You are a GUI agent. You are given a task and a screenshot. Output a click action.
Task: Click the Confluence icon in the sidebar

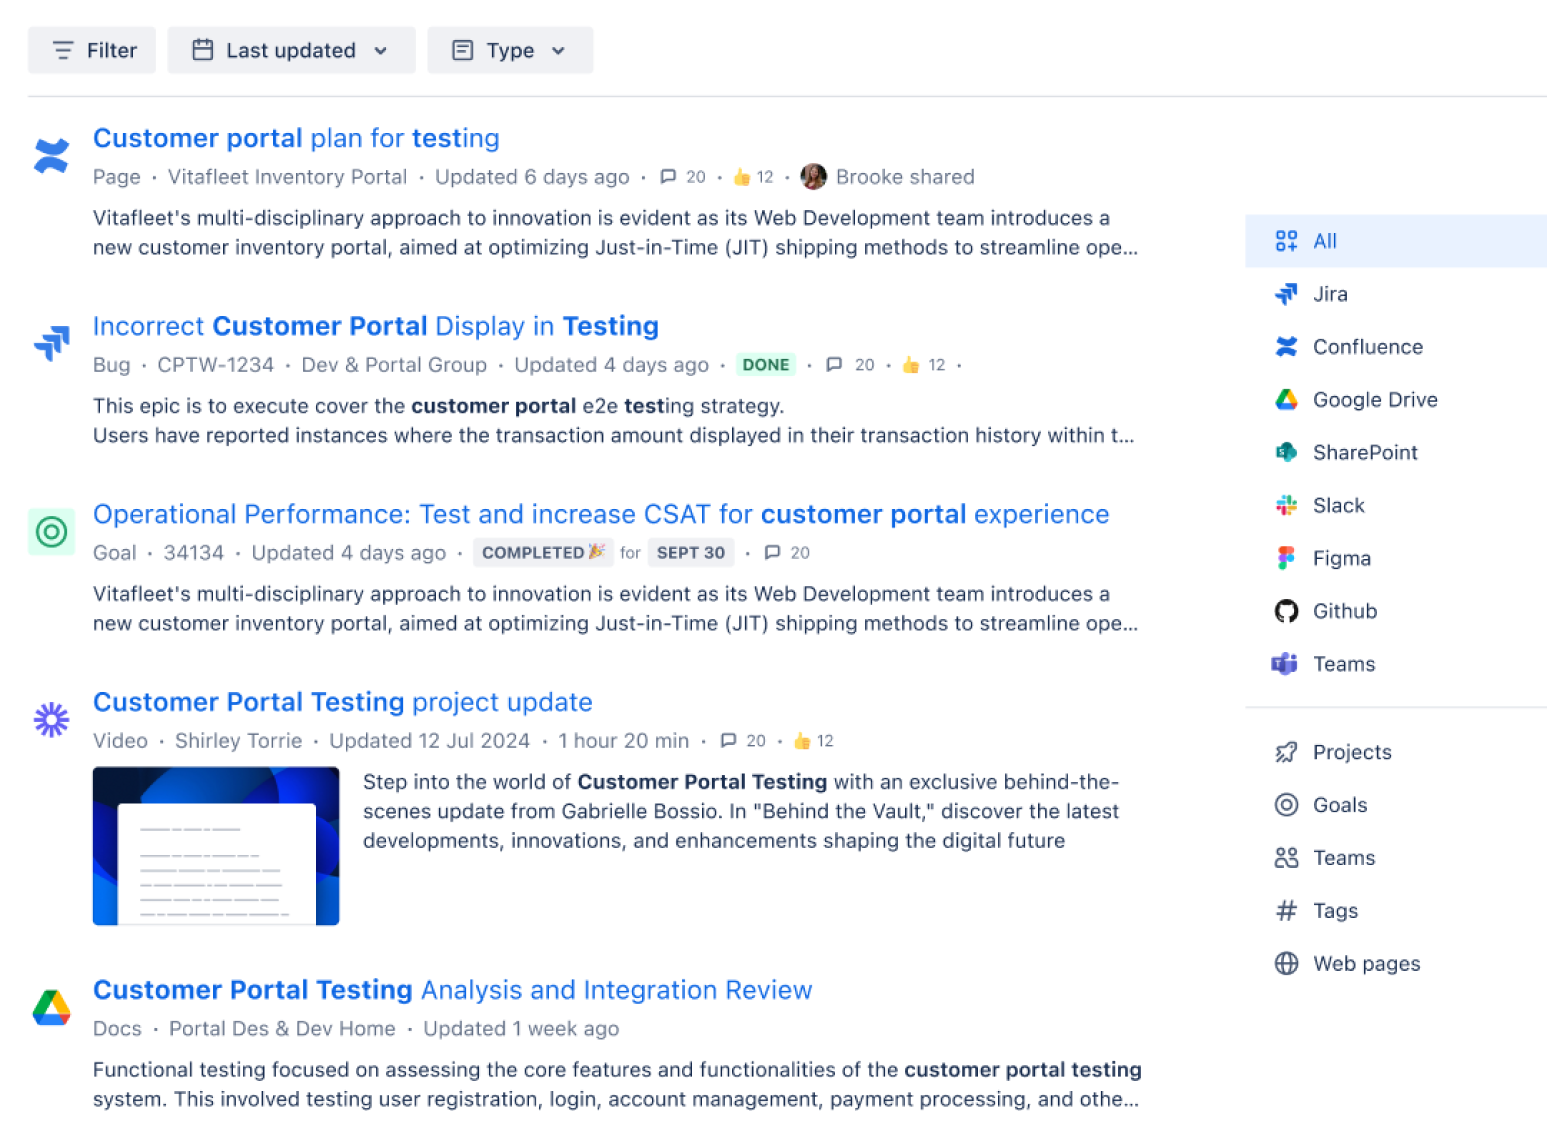click(1286, 347)
